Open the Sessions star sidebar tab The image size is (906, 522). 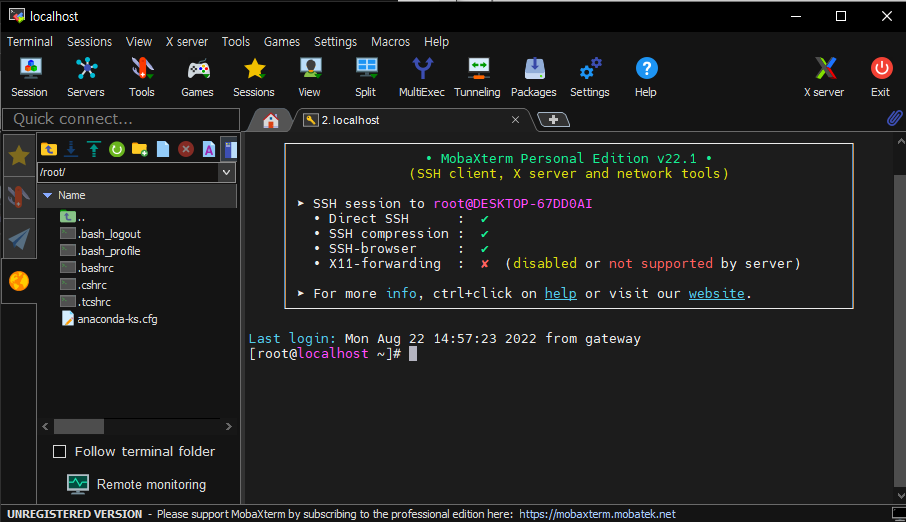pos(19,155)
